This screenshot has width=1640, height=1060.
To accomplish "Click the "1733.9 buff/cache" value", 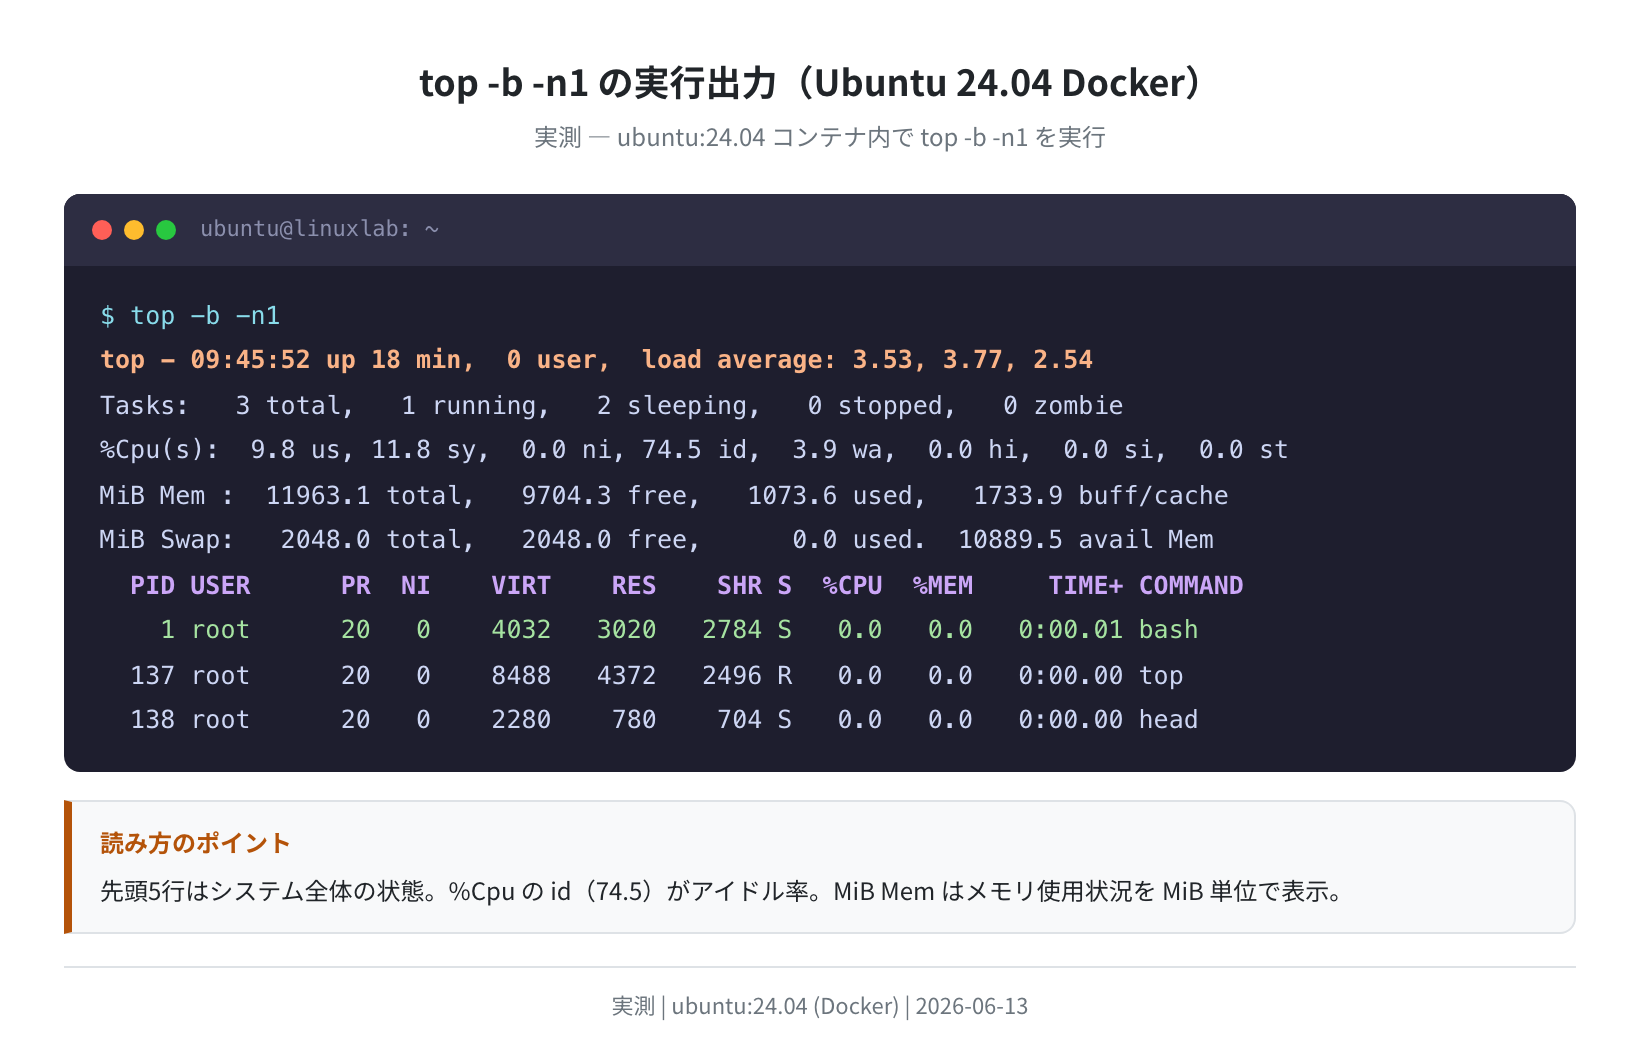I will point(1101,496).
